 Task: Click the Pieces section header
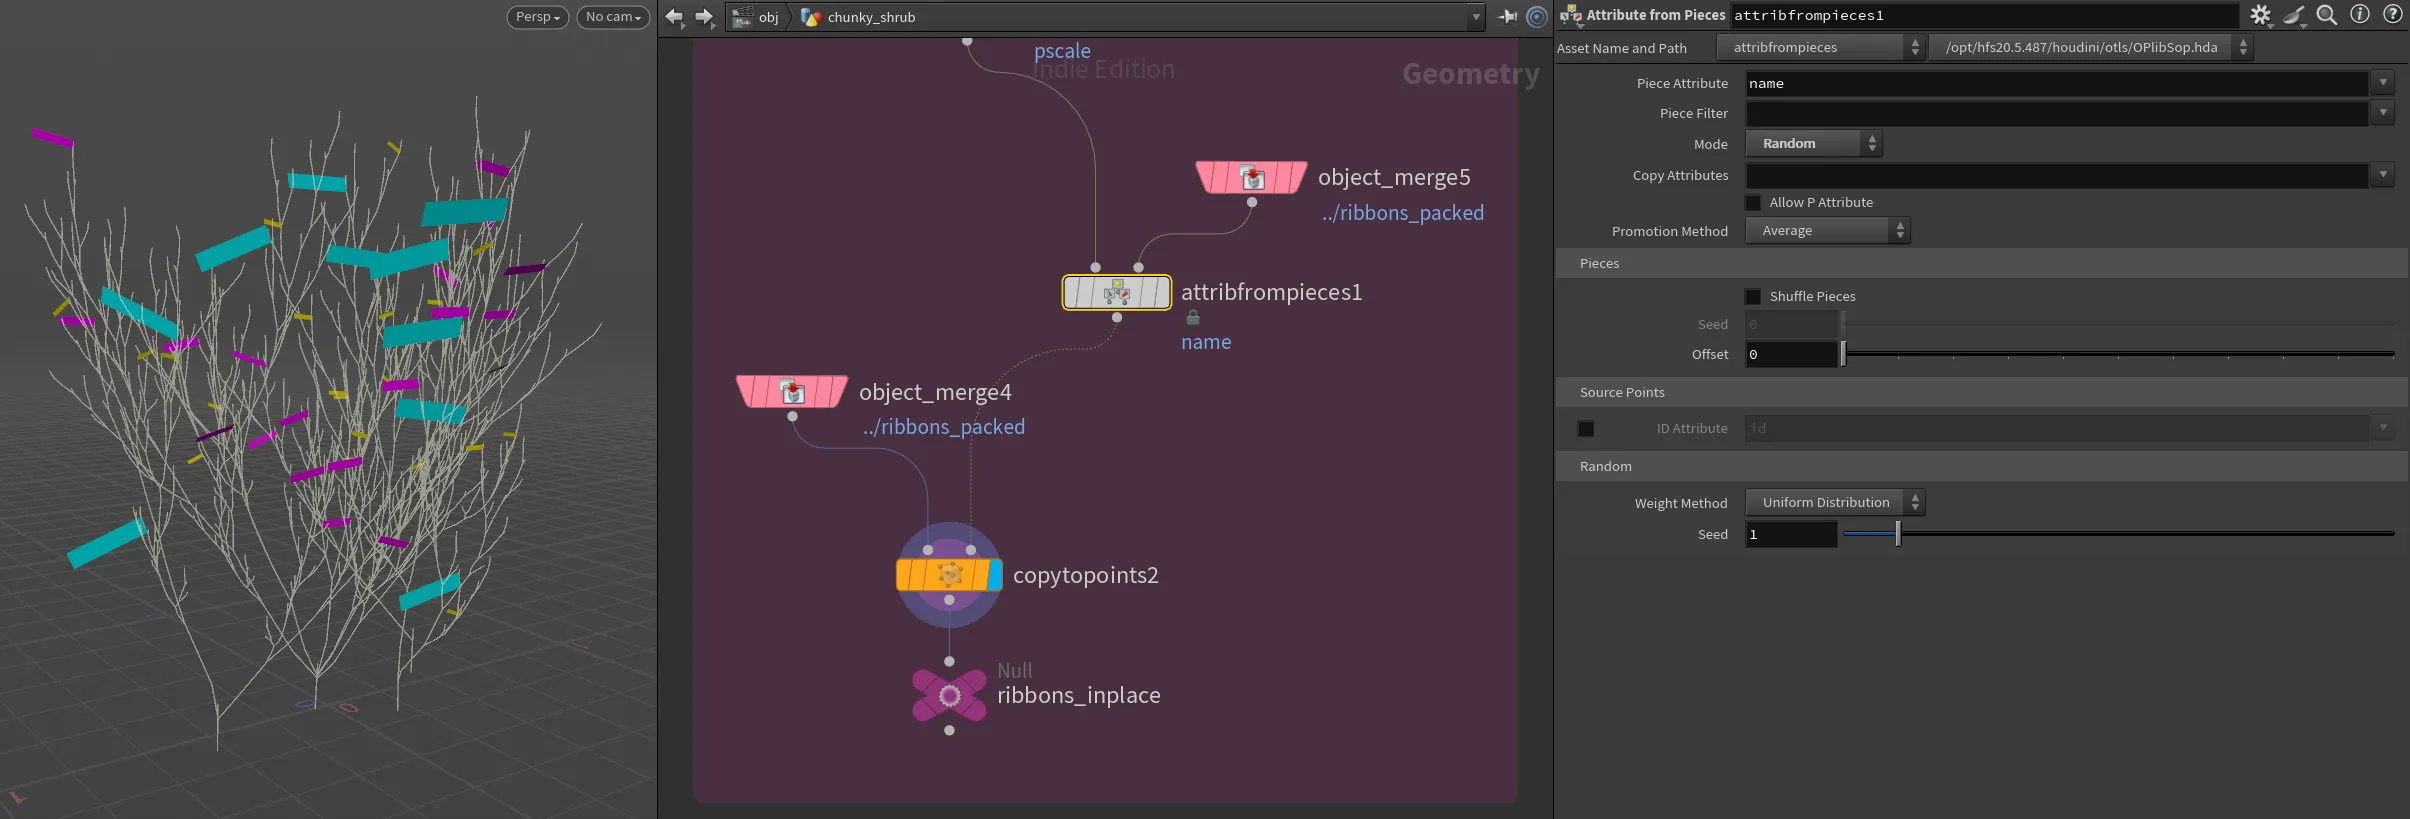(x=1981, y=264)
